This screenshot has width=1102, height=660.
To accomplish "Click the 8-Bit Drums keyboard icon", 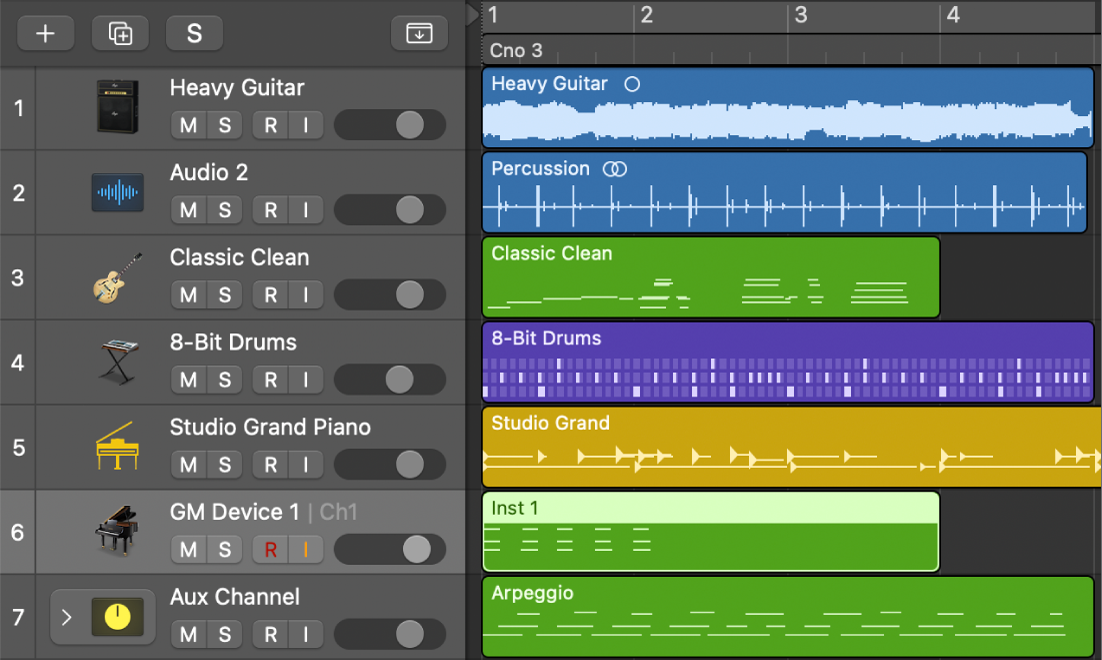I will point(117,362).
